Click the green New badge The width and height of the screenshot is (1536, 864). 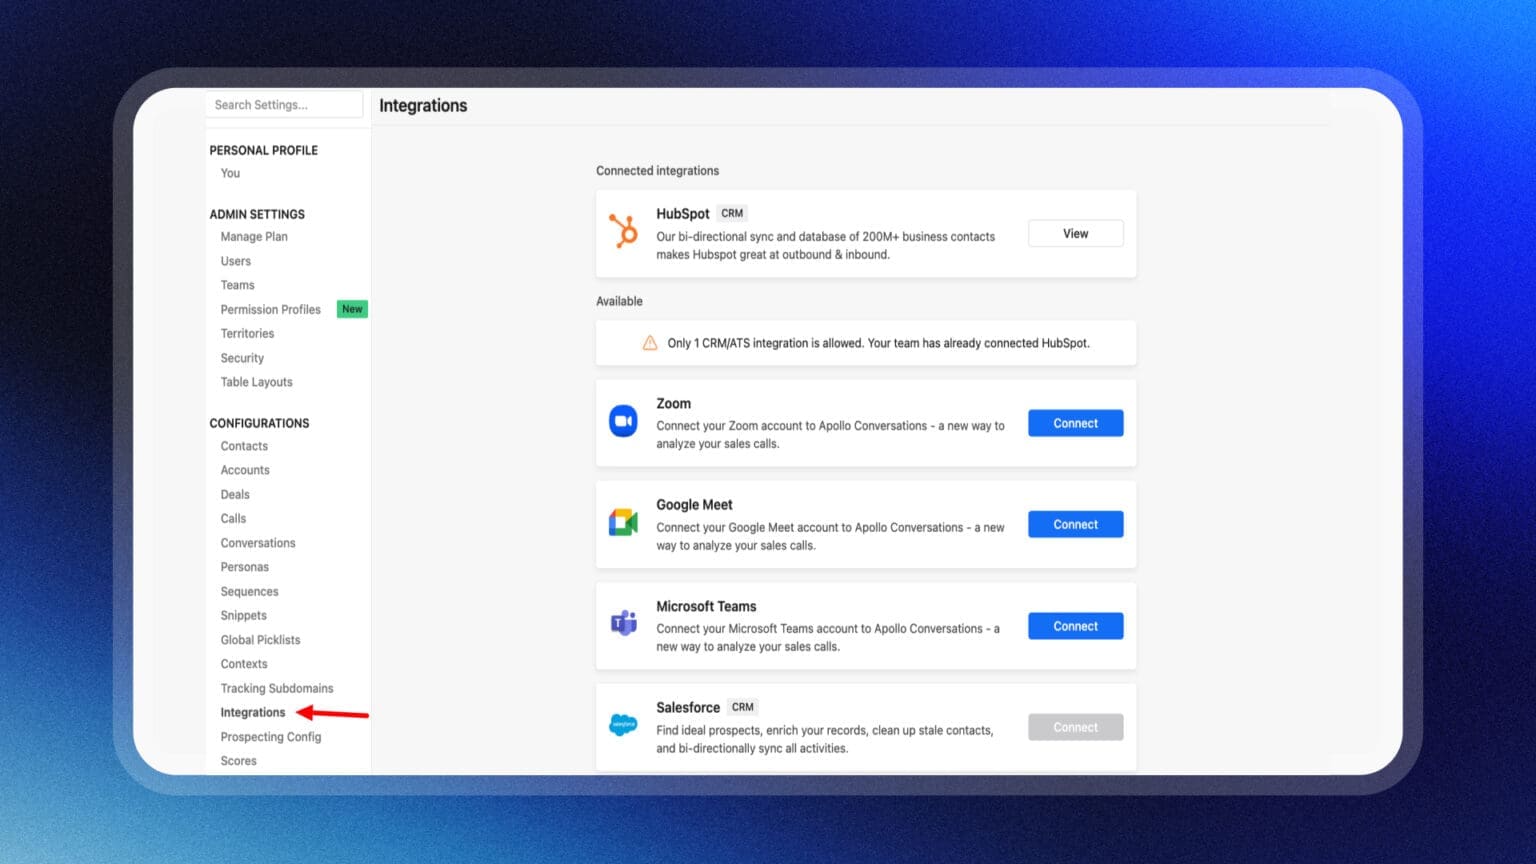(x=352, y=309)
